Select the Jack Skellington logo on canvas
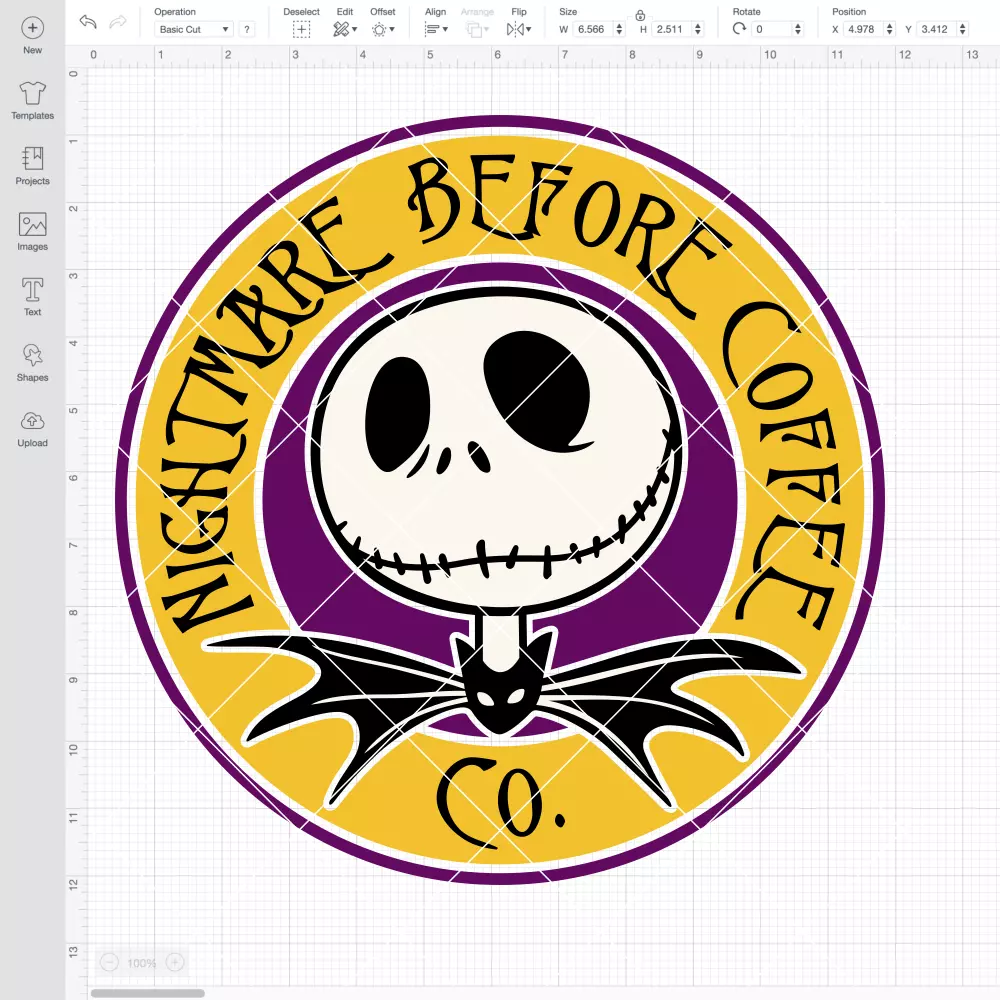Screen dimensions: 1000x1000 coord(500,500)
